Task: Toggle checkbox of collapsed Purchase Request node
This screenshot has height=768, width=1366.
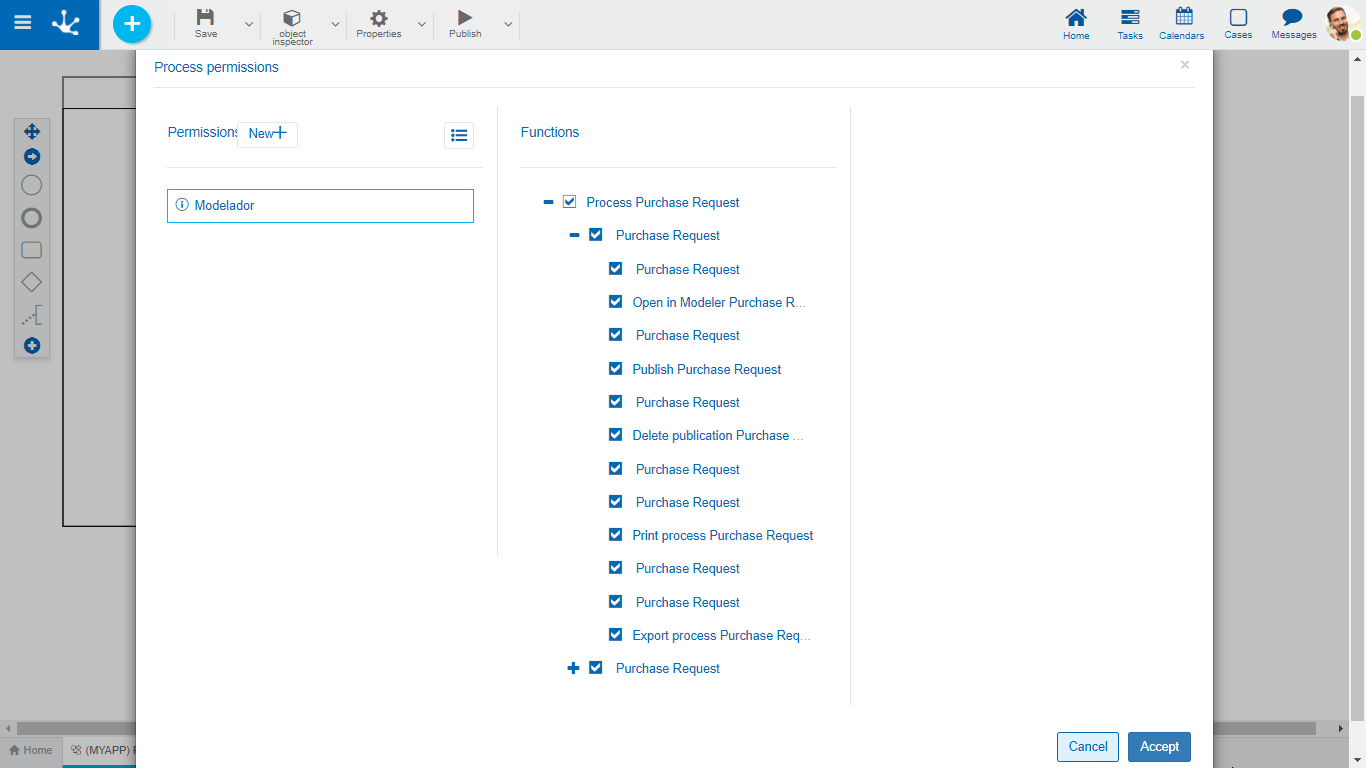Action: point(596,668)
